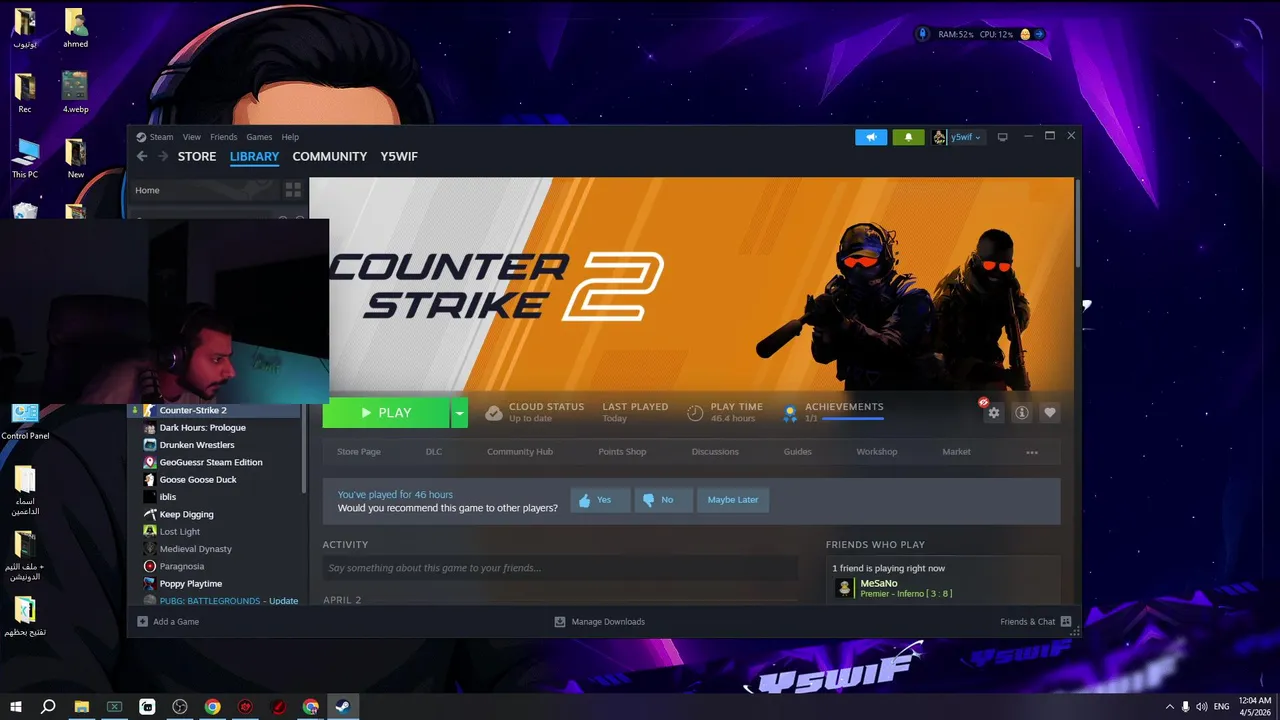Viewport: 1280px width, 720px height.
Task: Select Goose Goose Duck in library
Action: click(198, 480)
